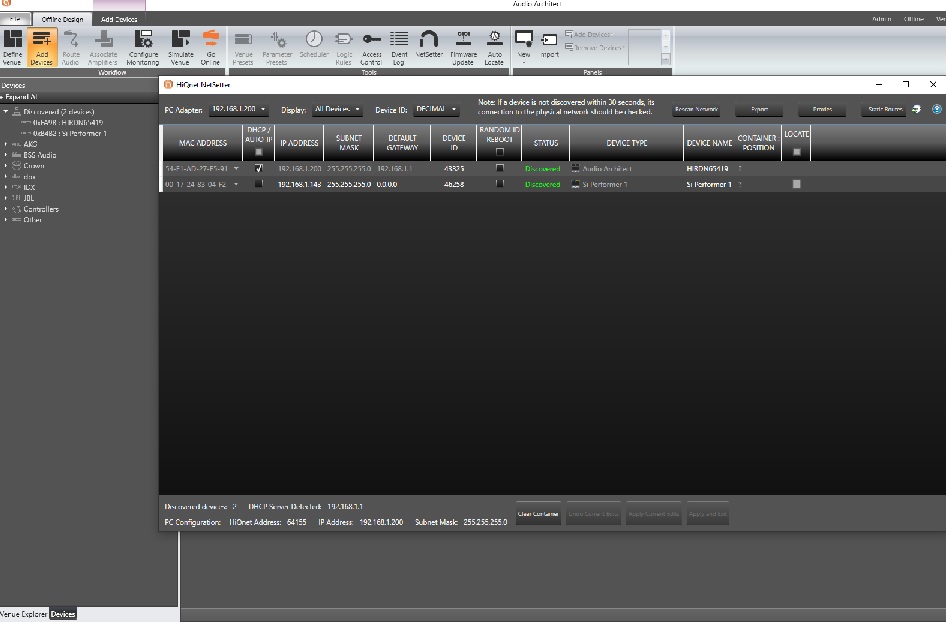
Task: Click the Go Online icon
Action: pyautogui.click(x=210, y=47)
